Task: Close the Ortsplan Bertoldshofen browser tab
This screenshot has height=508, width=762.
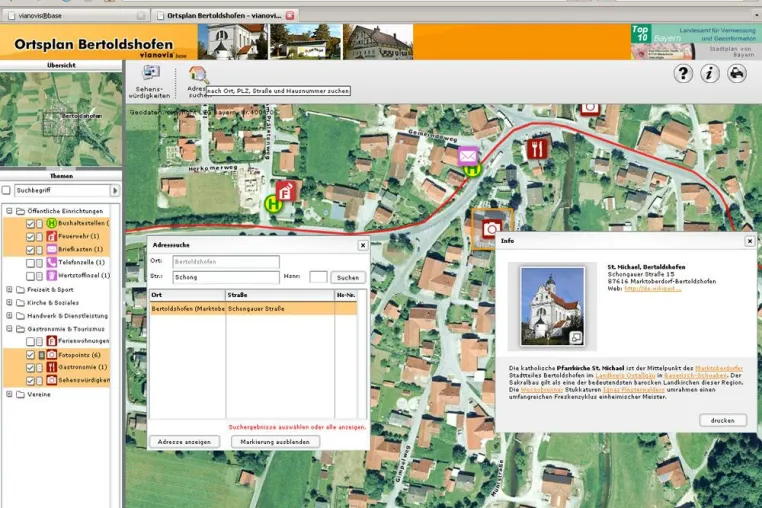Action: pos(290,16)
